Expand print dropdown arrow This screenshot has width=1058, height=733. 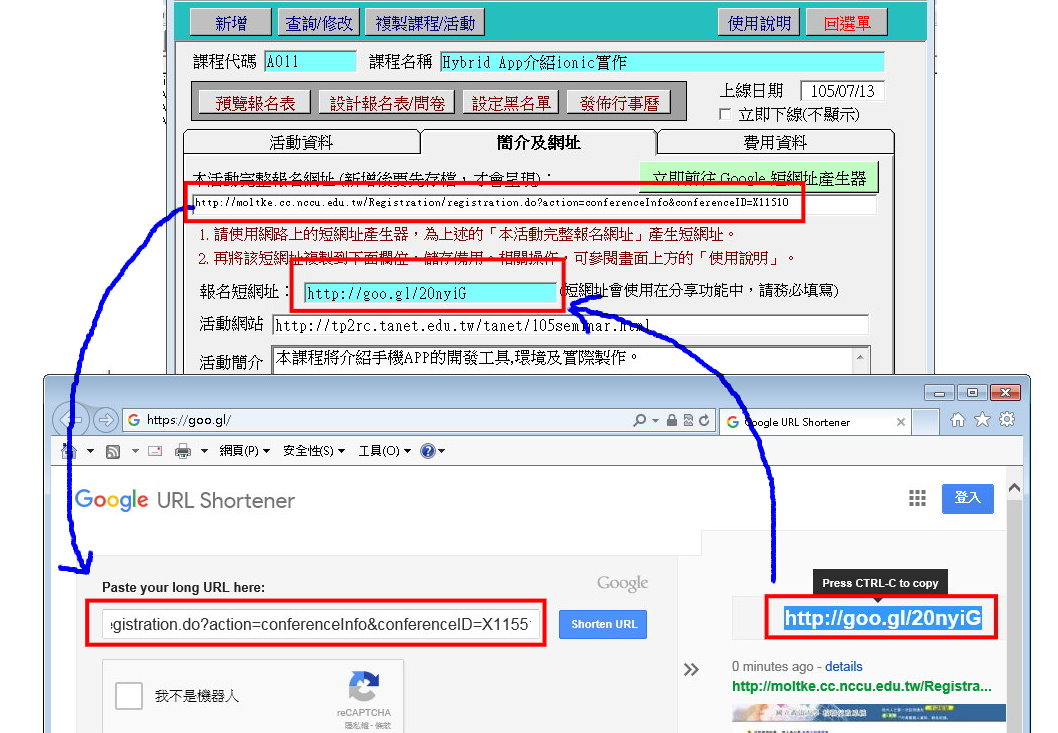tap(204, 451)
